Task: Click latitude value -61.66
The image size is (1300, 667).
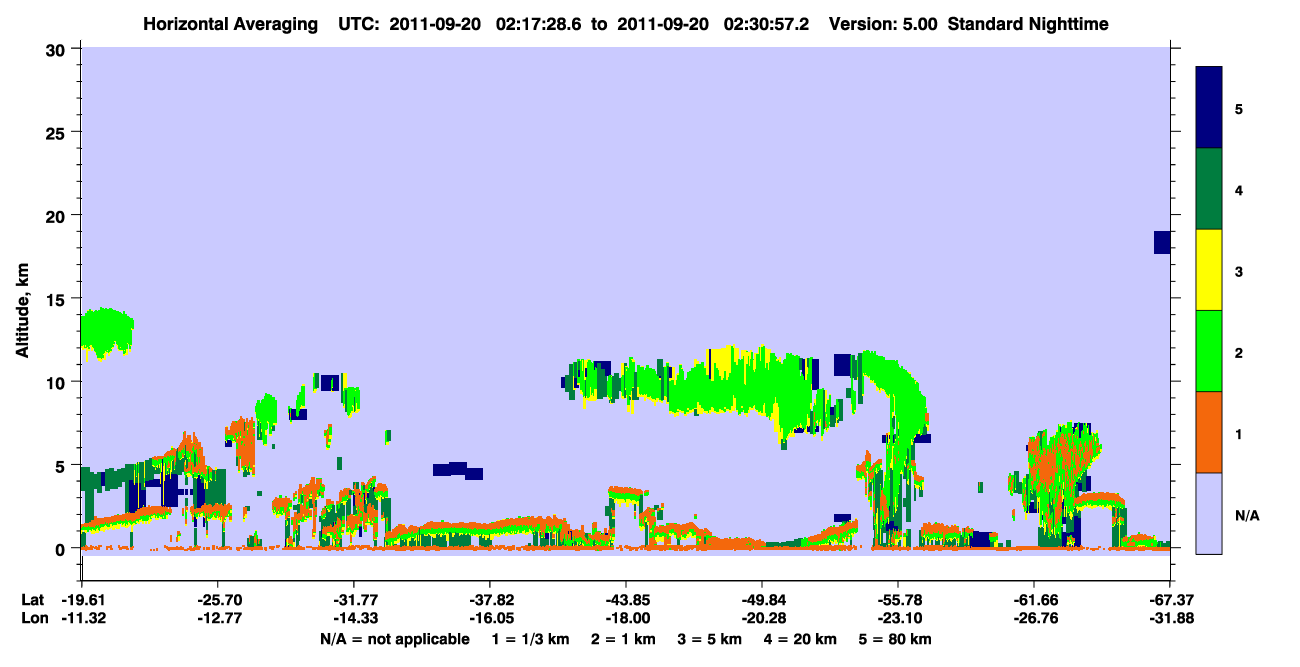Action: 1034,600
